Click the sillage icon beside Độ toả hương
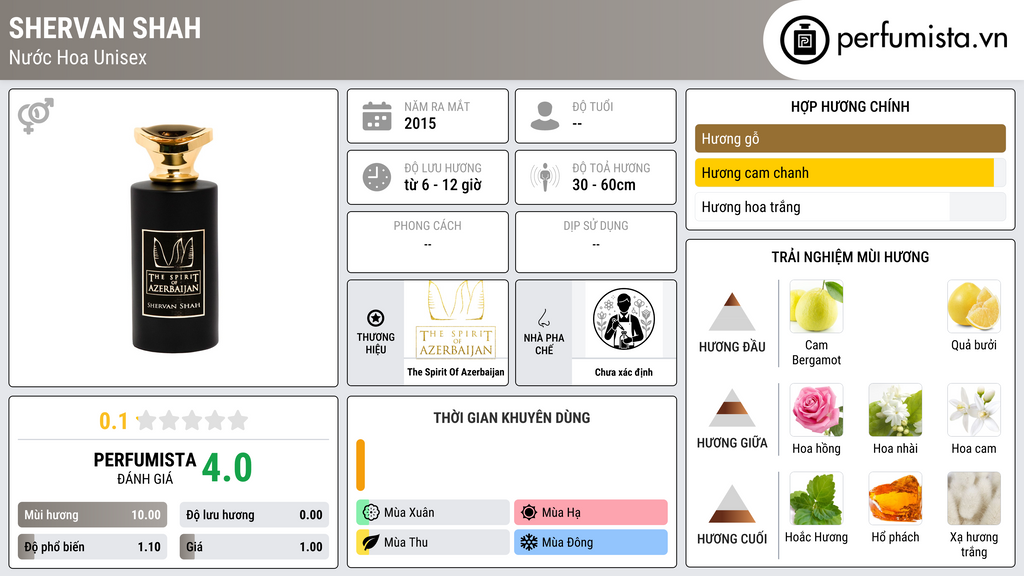 (x=545, y=177)
